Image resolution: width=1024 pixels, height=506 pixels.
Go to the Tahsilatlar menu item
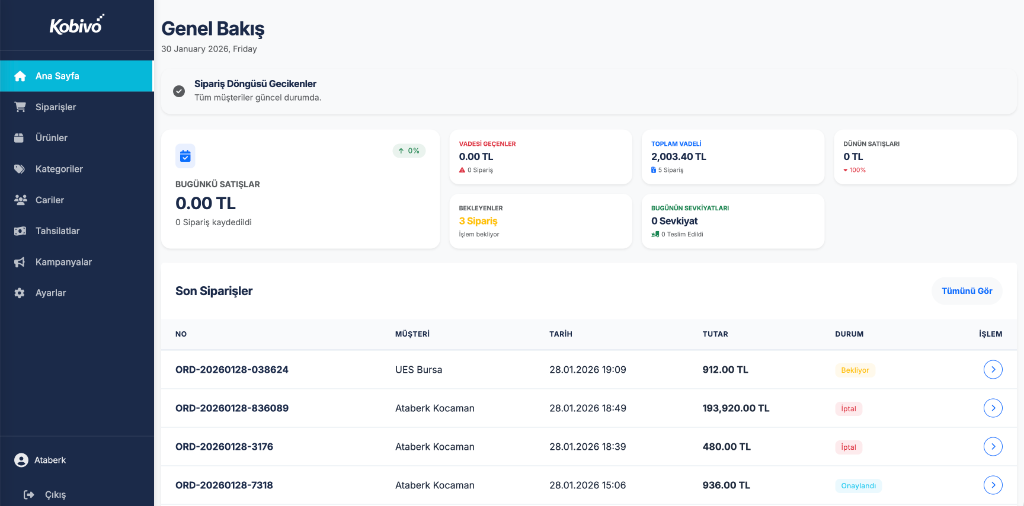57,231
